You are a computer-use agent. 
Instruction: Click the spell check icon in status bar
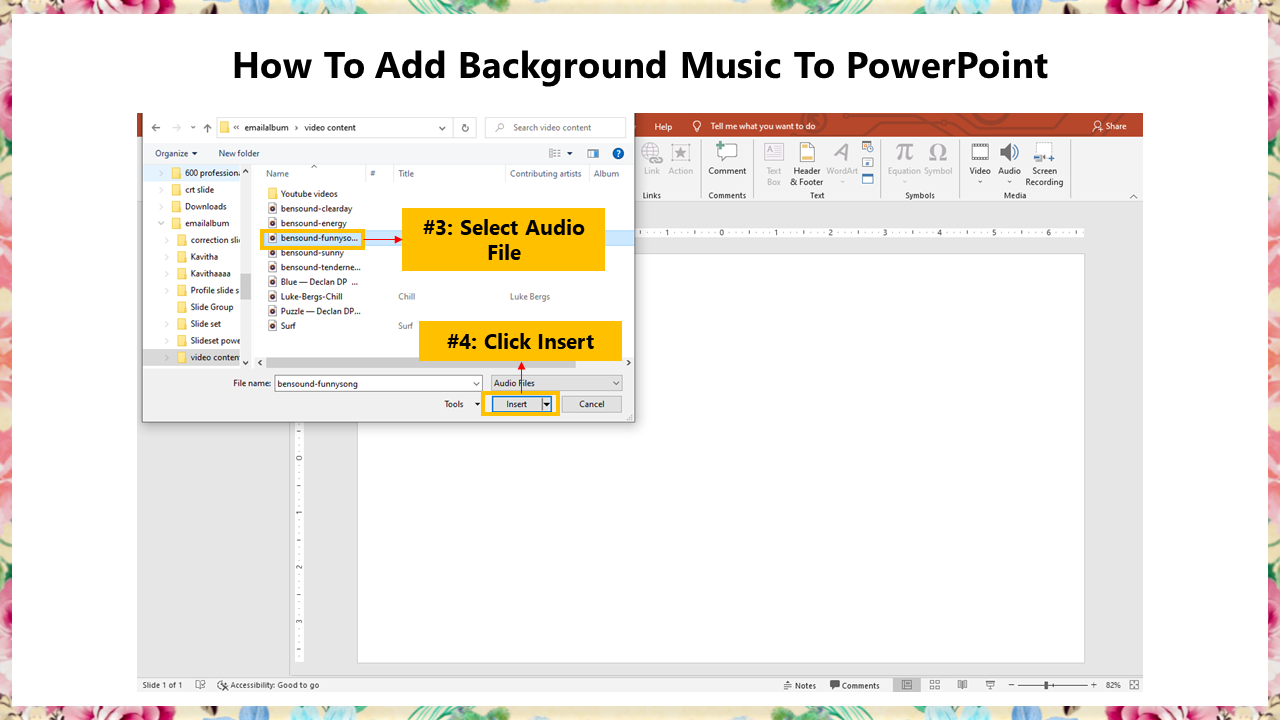(x=200, y=685)
